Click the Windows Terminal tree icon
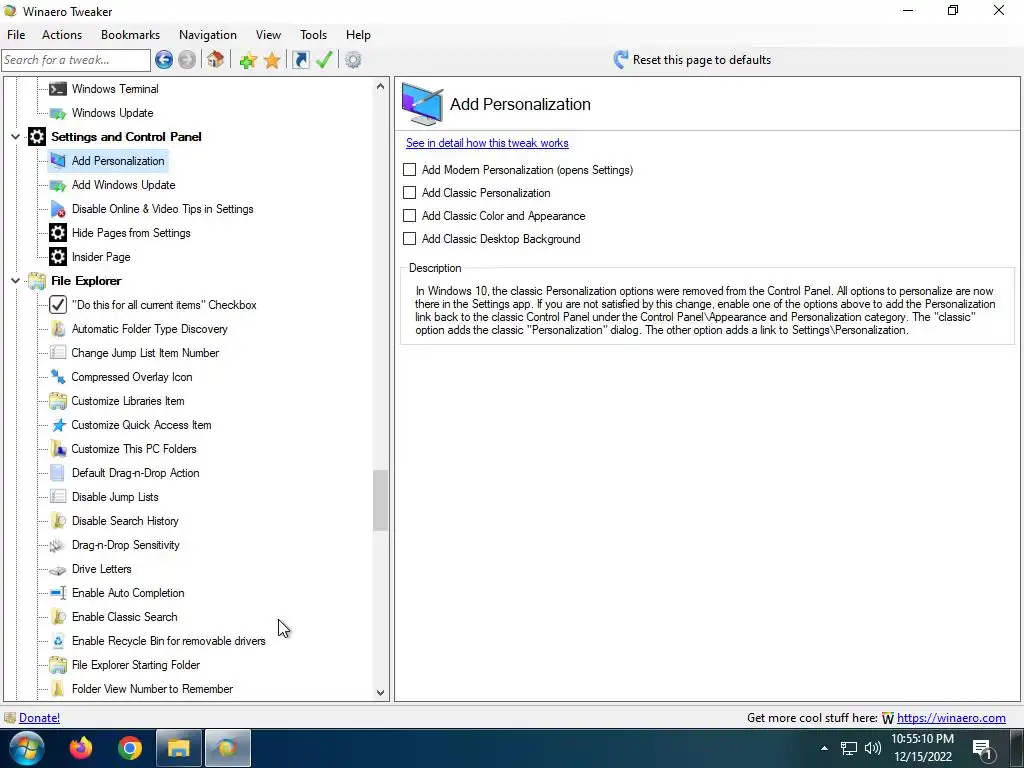 [x=58, y=89]
